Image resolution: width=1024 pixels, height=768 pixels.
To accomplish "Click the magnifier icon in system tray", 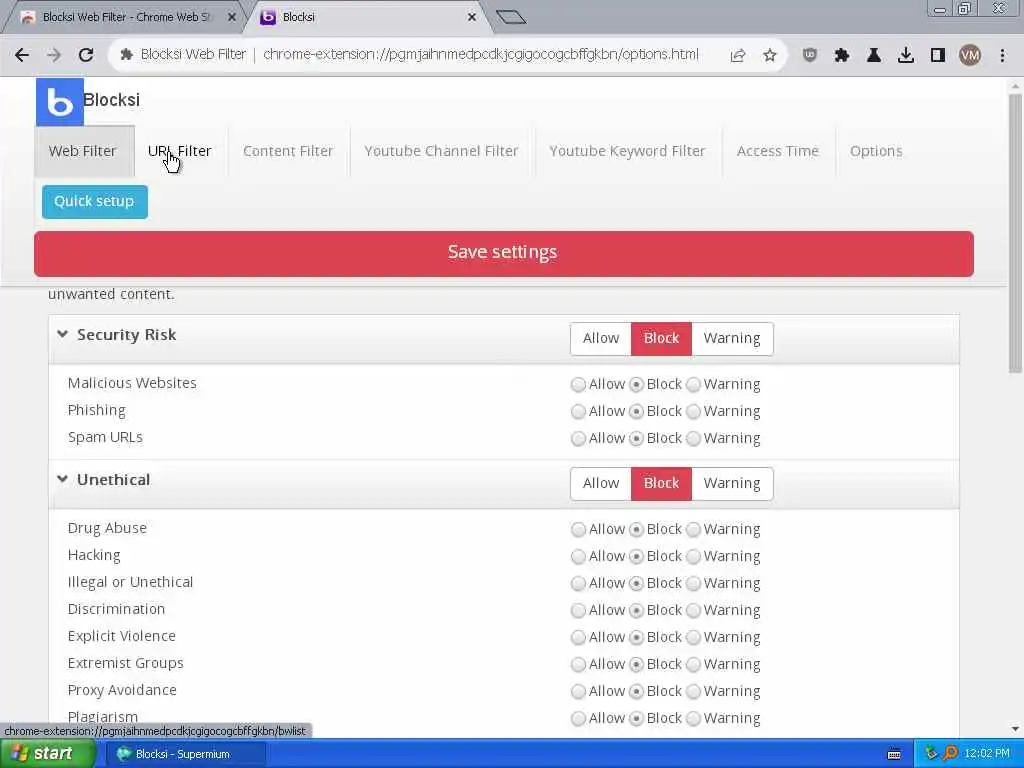I will click(x=950, y=754).
